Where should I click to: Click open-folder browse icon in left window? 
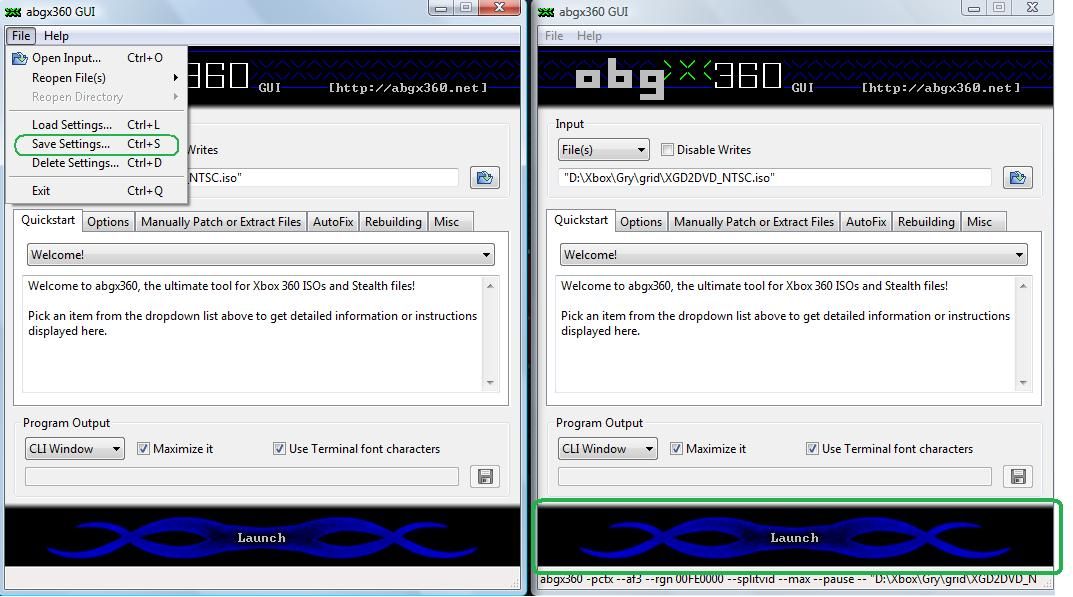tap(484, 178)
